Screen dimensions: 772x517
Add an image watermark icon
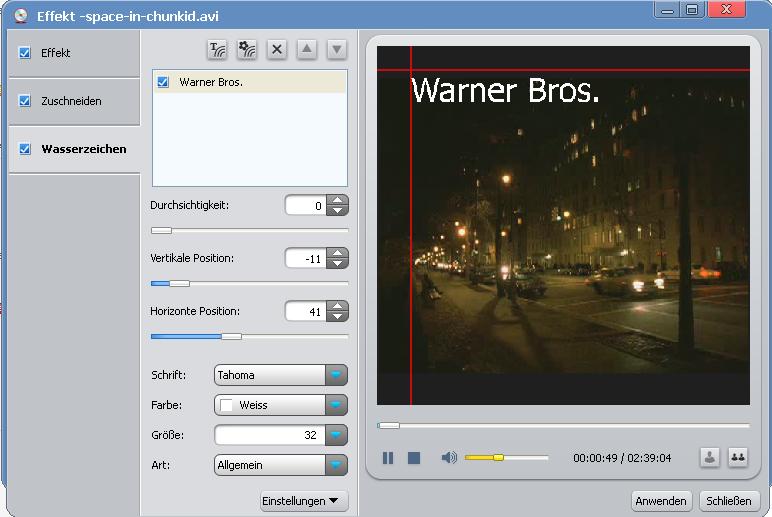coord(247,49)
